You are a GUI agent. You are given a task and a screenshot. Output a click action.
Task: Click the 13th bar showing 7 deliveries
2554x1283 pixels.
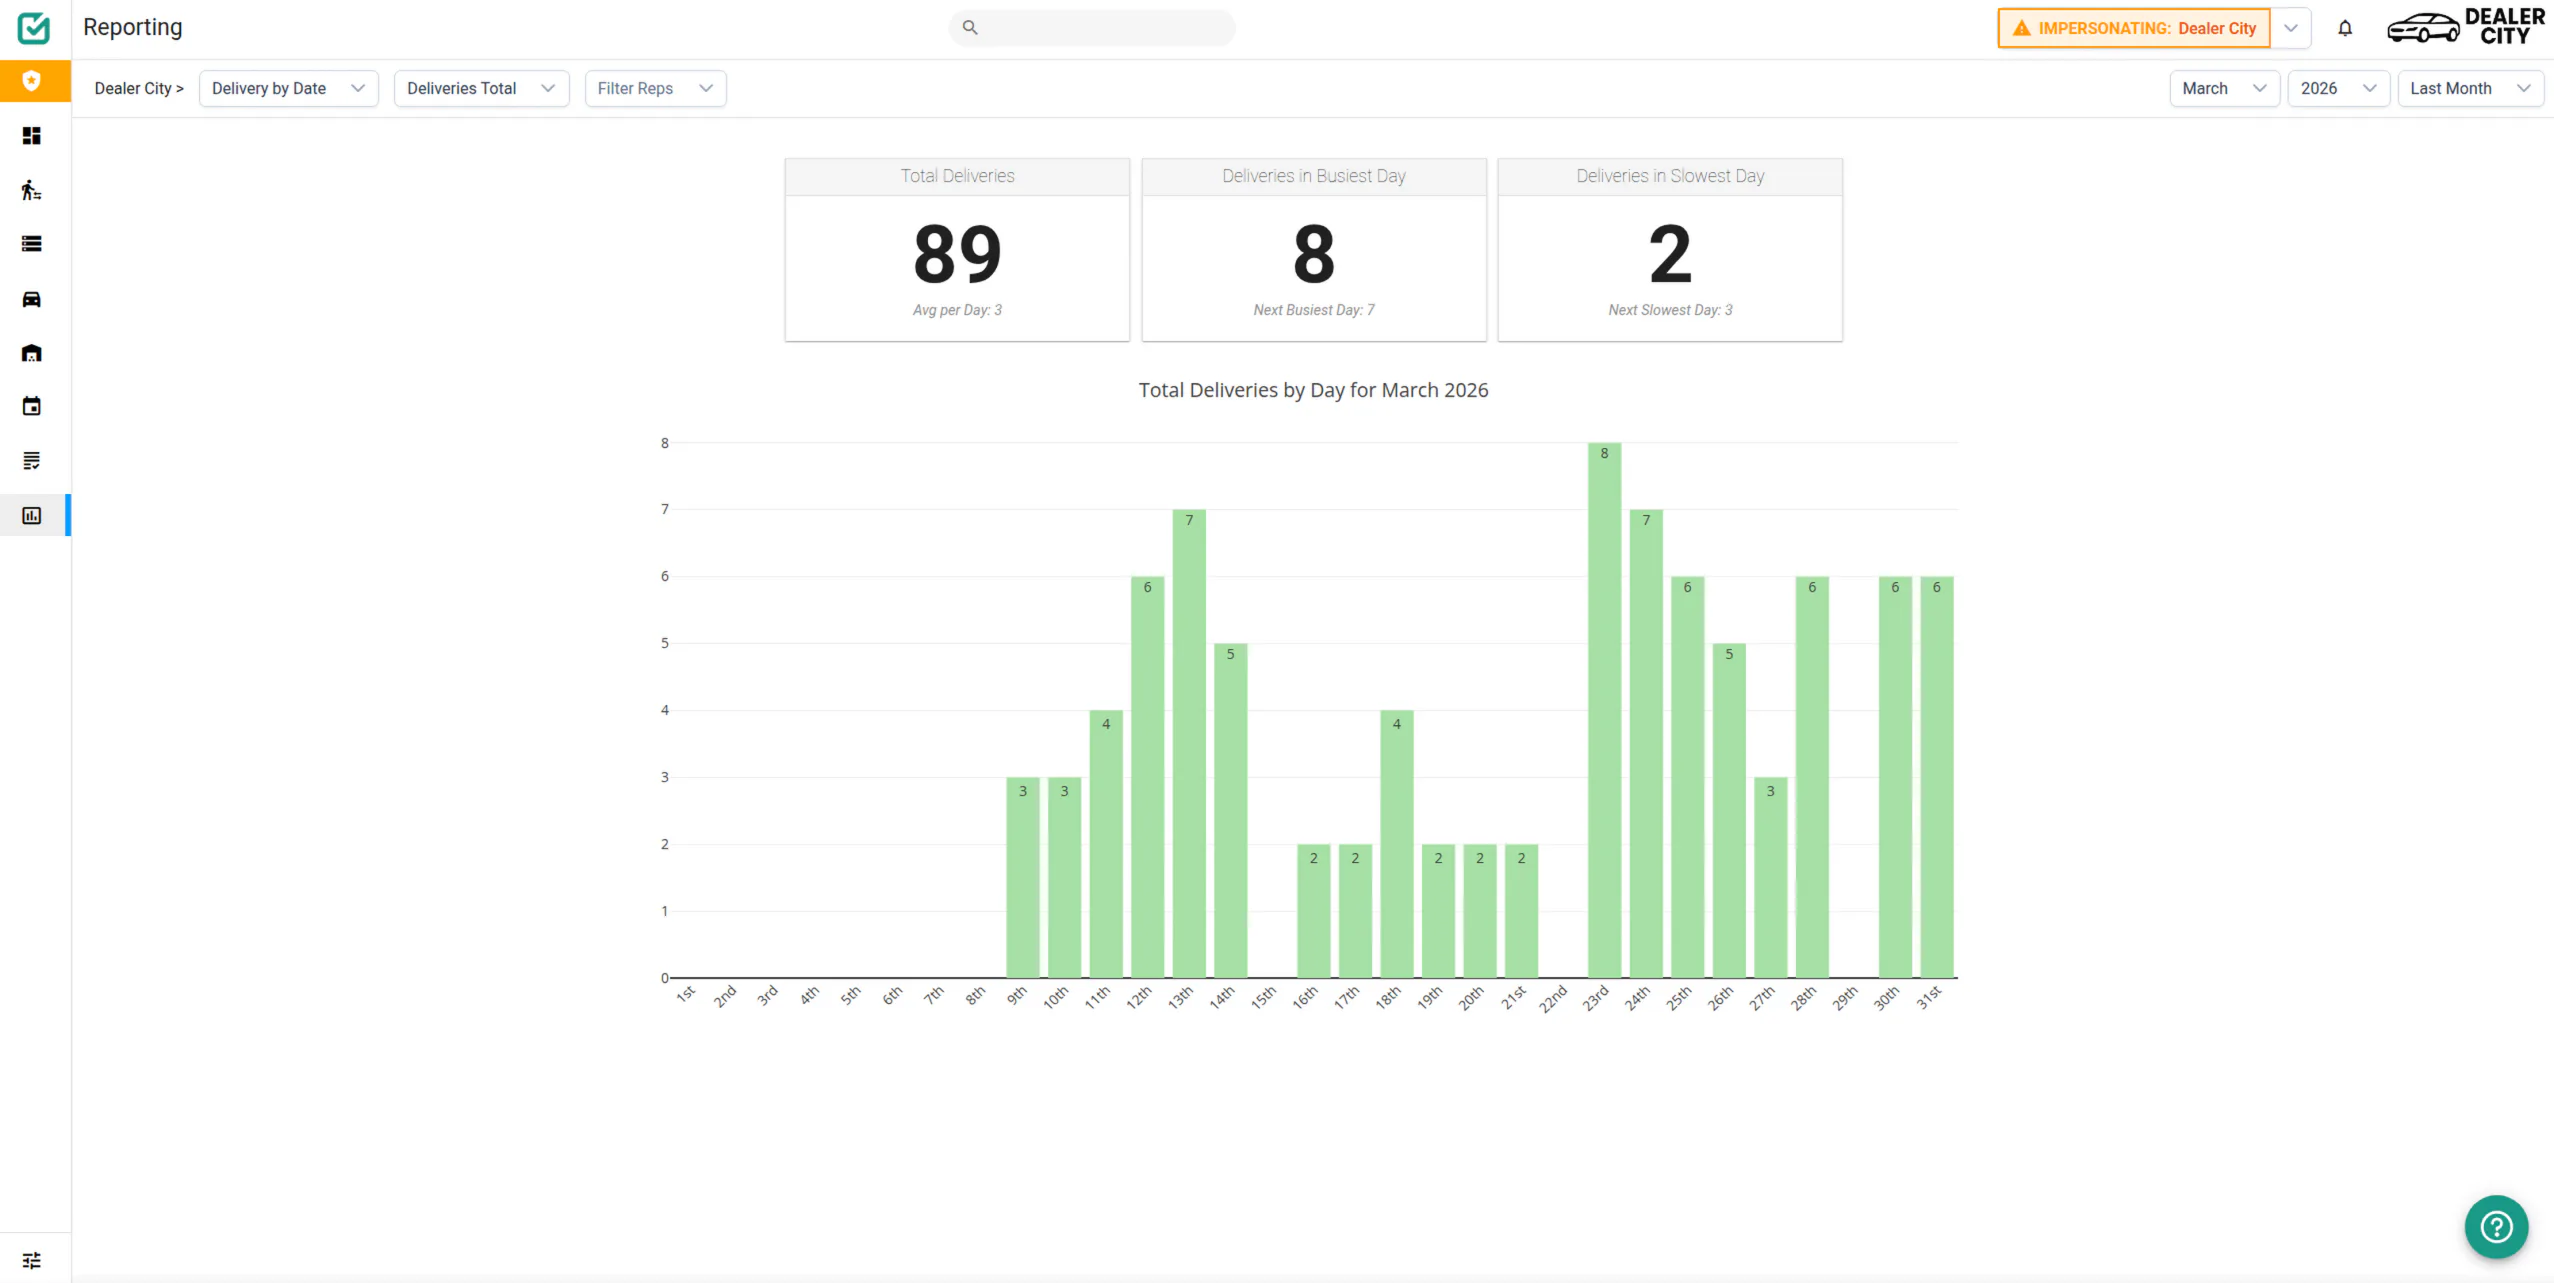click(x=1189, y=744)
